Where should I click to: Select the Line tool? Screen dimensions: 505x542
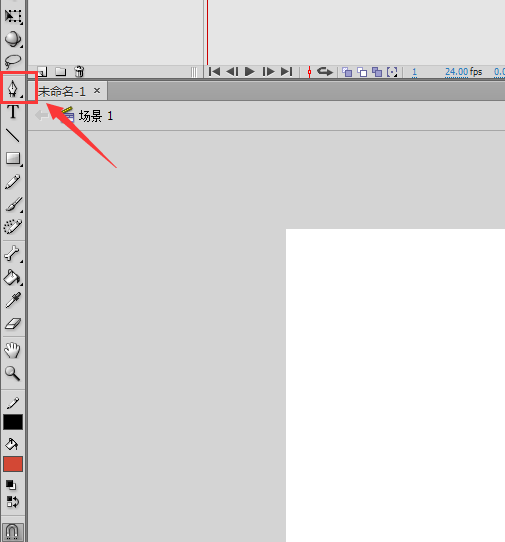[x=13, y=135]
